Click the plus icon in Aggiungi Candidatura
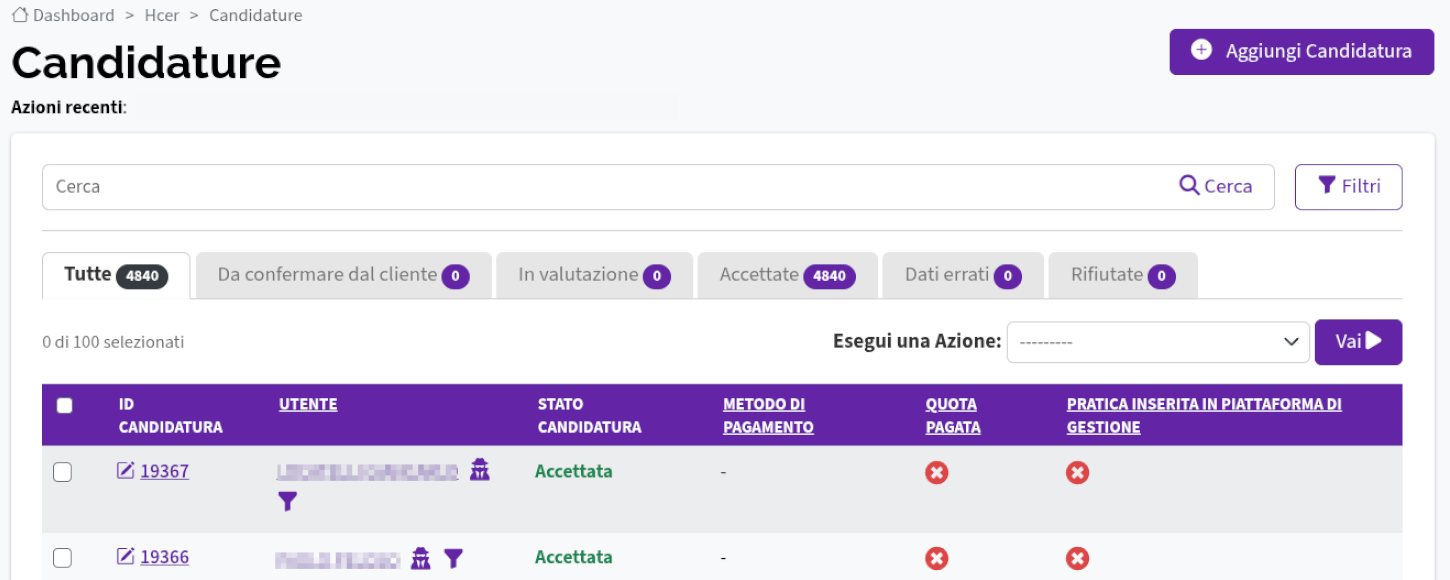 pyautogui.click(x=1202, y=50)
